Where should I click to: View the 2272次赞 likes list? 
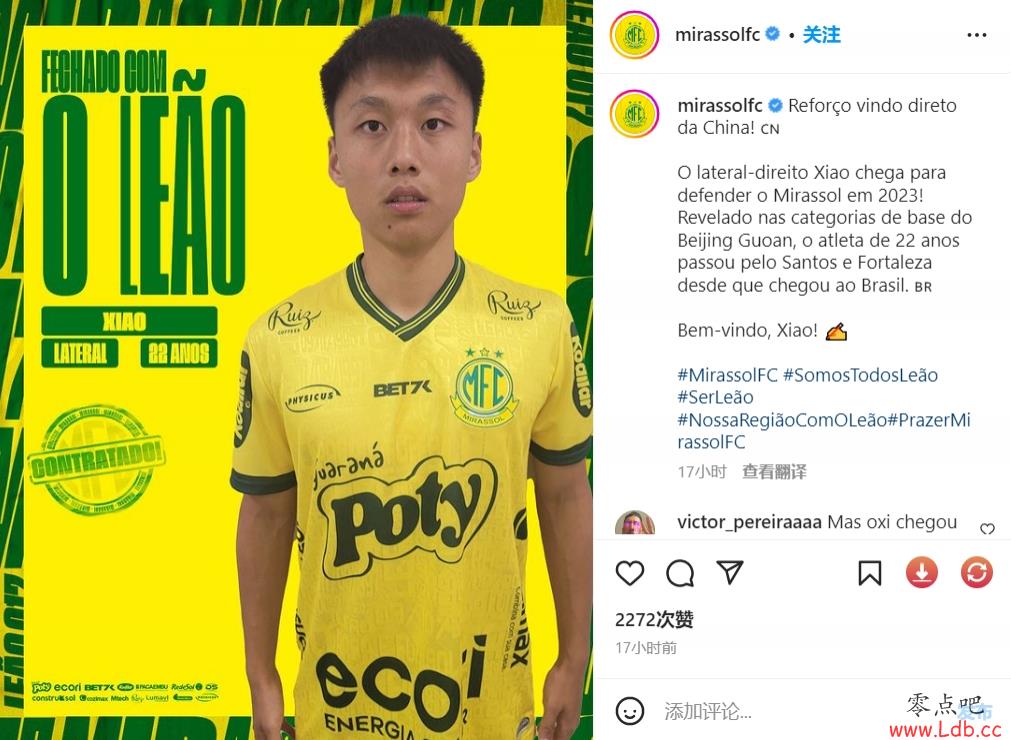pos(654,619)
